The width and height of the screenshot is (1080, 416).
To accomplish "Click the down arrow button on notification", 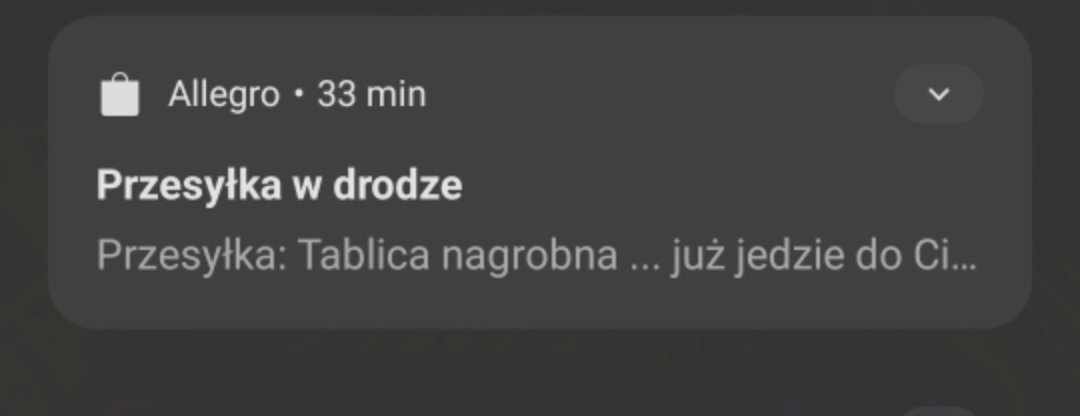I will tap(938, 94).
